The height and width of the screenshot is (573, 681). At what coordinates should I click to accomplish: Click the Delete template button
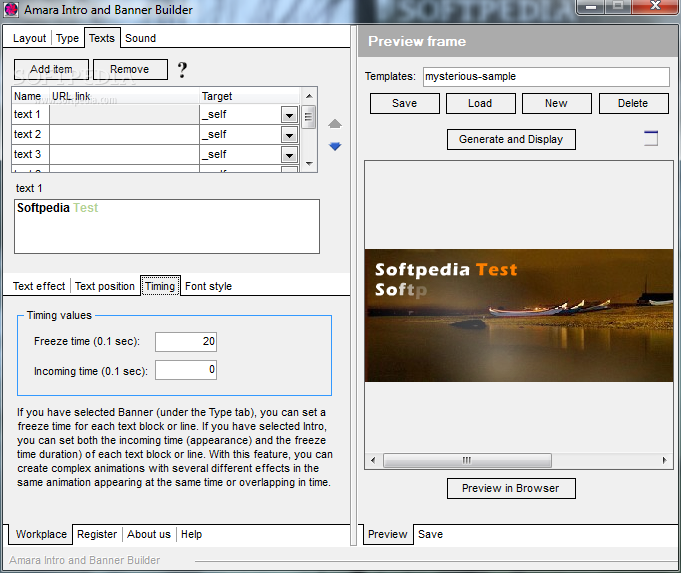(x=633, y=103)
